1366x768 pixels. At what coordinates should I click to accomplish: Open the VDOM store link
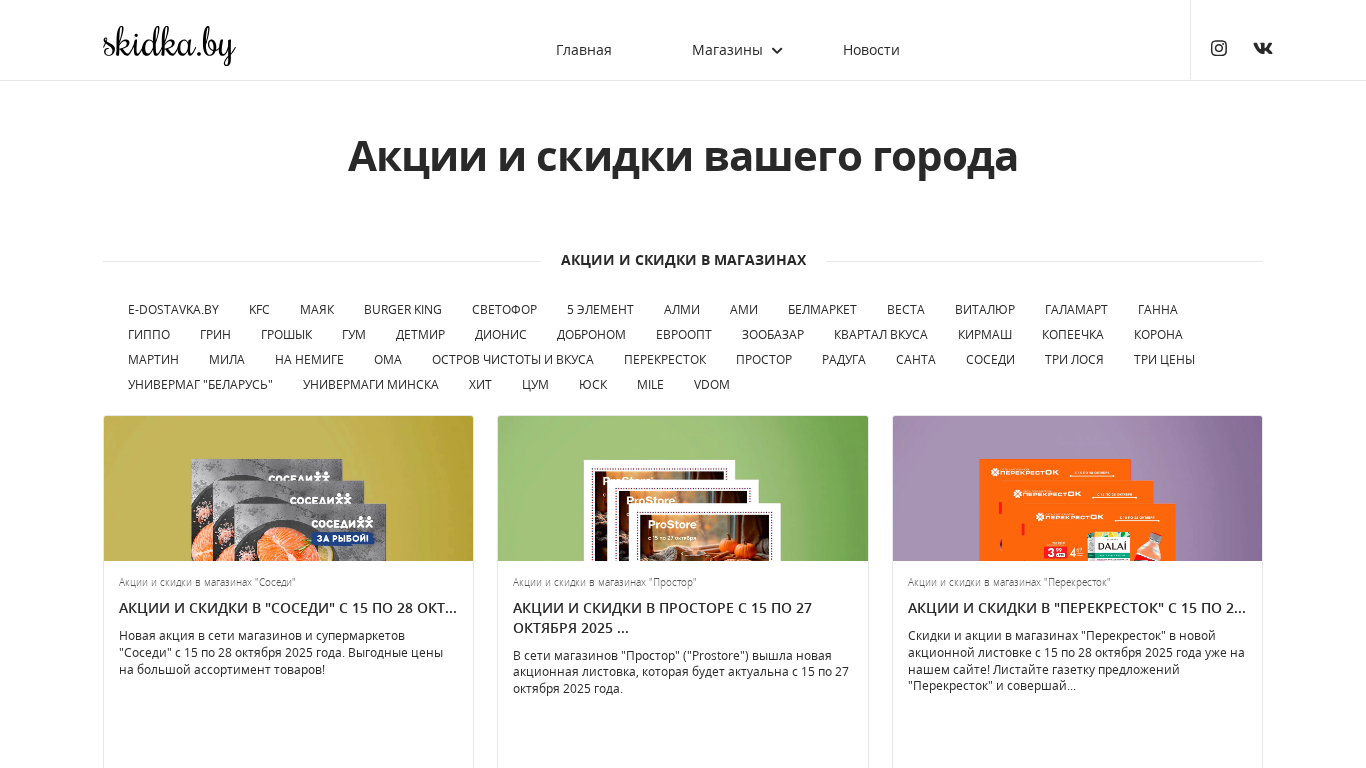coord(712,384)
